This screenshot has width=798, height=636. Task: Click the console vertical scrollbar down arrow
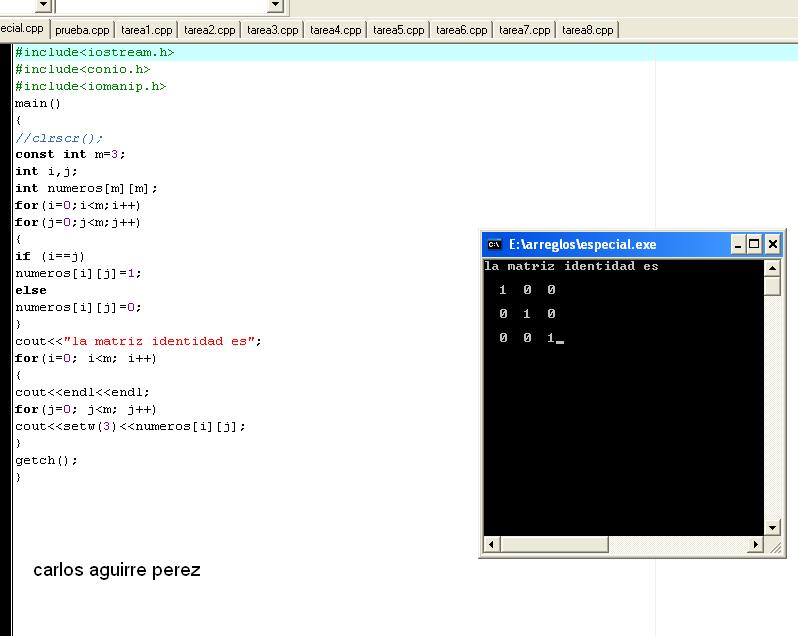[x=772, y=528]
